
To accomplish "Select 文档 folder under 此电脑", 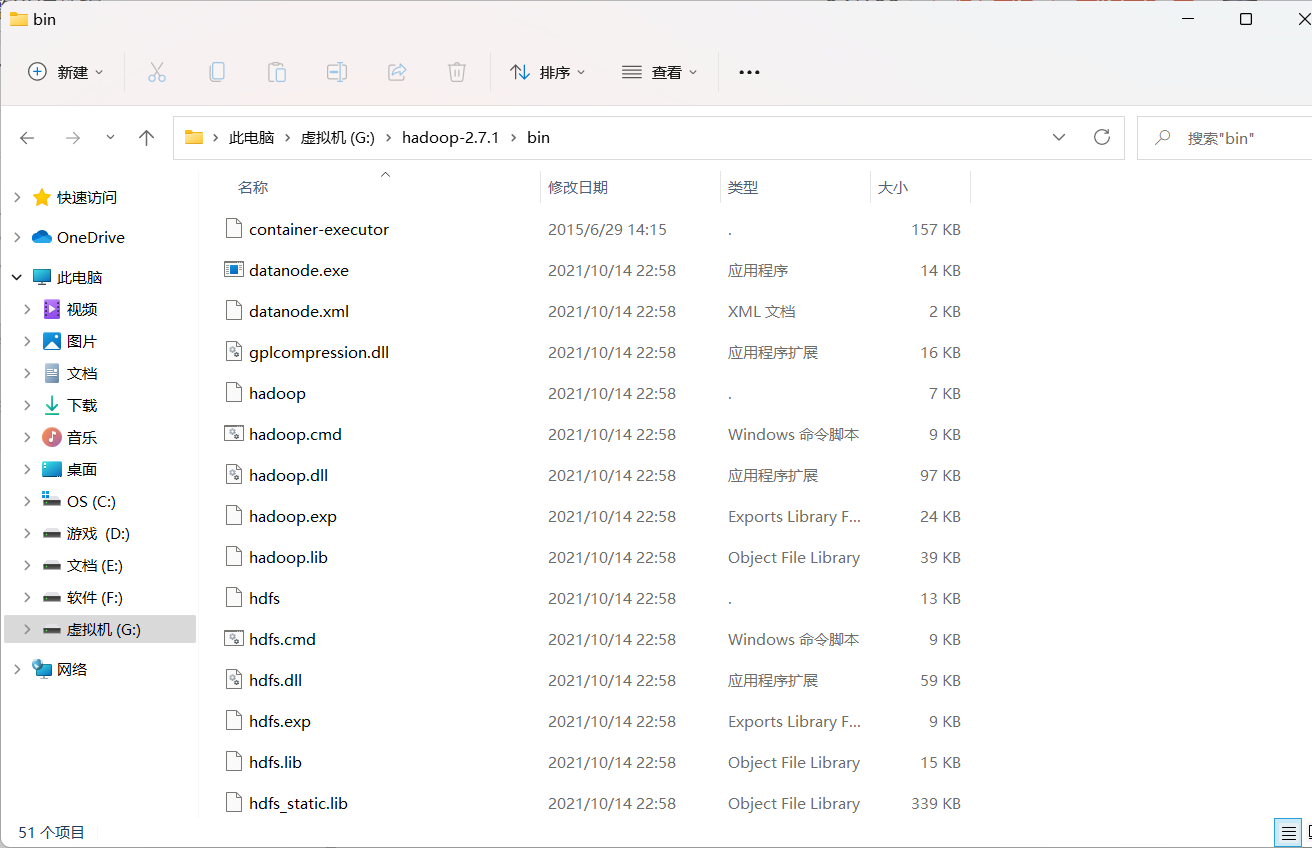I will [x=82, y=373].
